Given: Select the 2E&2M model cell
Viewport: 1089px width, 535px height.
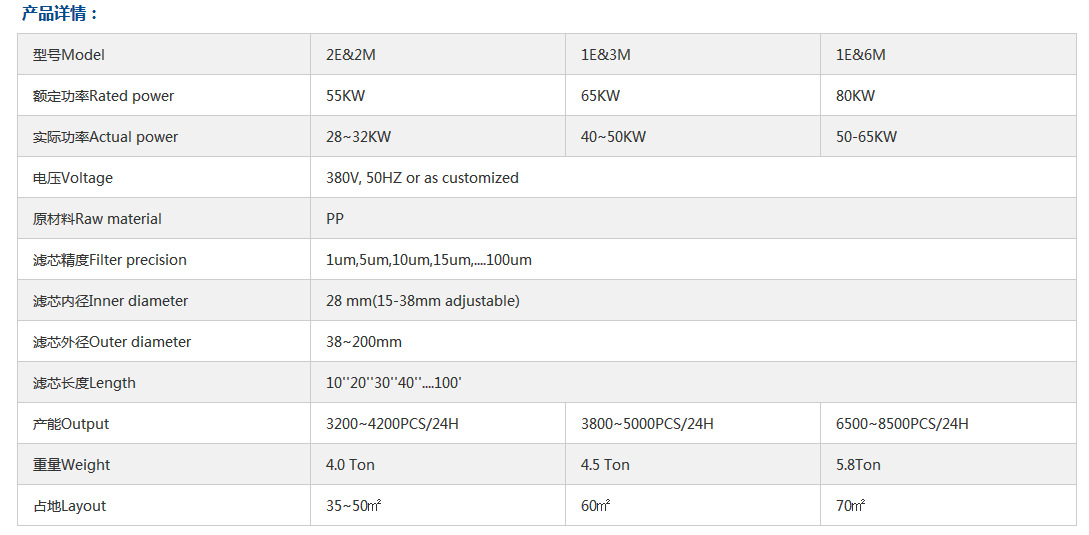Looking at the screenshot, I should click(438, 54).
